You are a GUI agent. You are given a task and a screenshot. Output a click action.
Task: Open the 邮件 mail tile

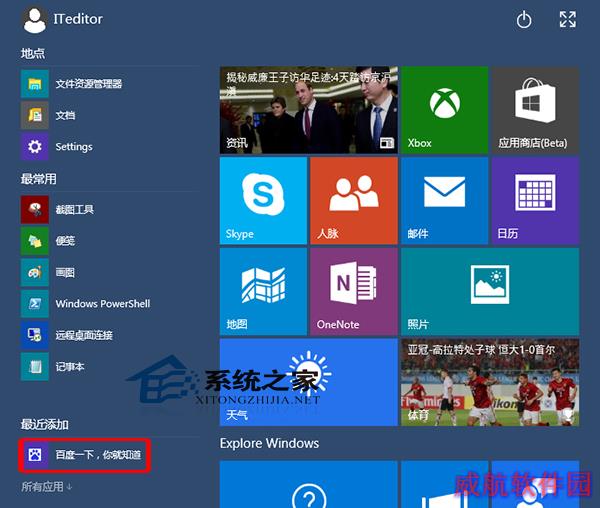[x=444, y=200]
